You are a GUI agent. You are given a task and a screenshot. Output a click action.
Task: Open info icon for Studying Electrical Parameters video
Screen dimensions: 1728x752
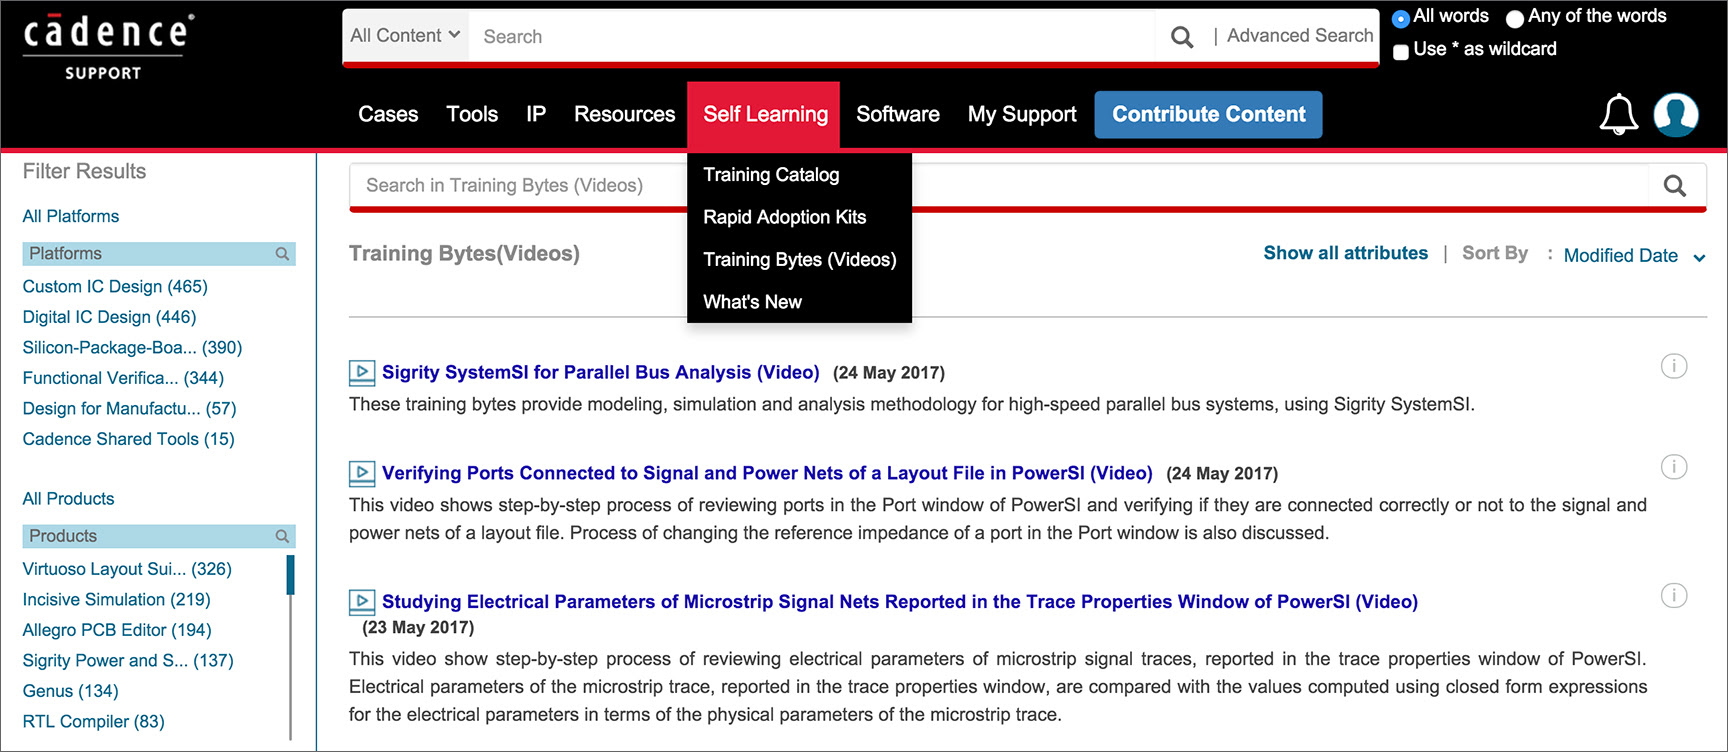click(x=1674, y=595)
